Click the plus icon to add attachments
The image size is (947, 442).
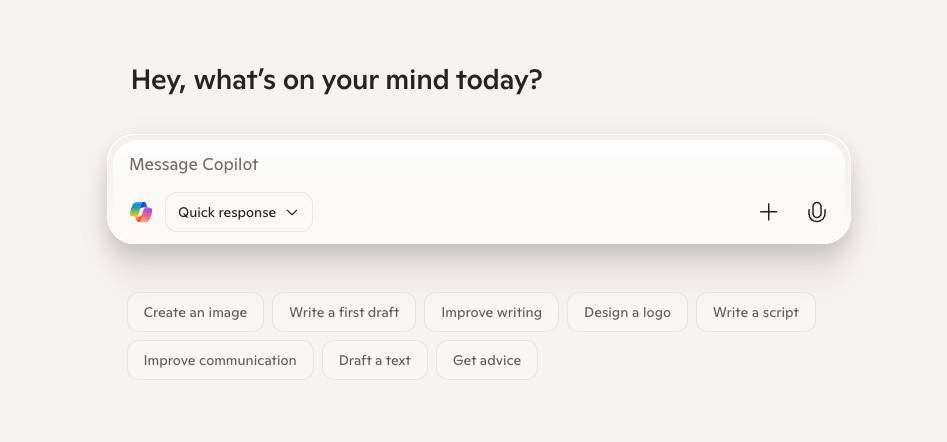tap(768, 212)
